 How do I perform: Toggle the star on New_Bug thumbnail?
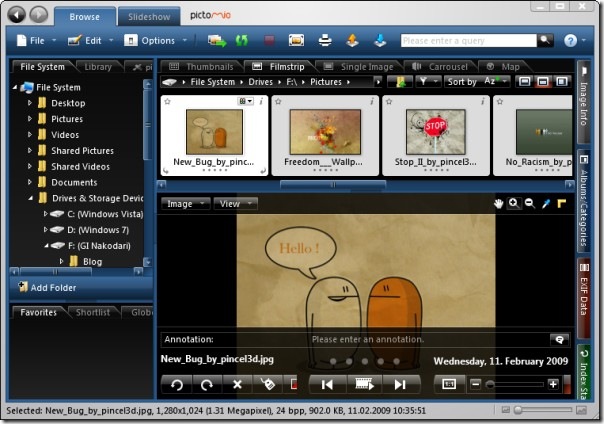pyautogui.click(x=168, y=102)
